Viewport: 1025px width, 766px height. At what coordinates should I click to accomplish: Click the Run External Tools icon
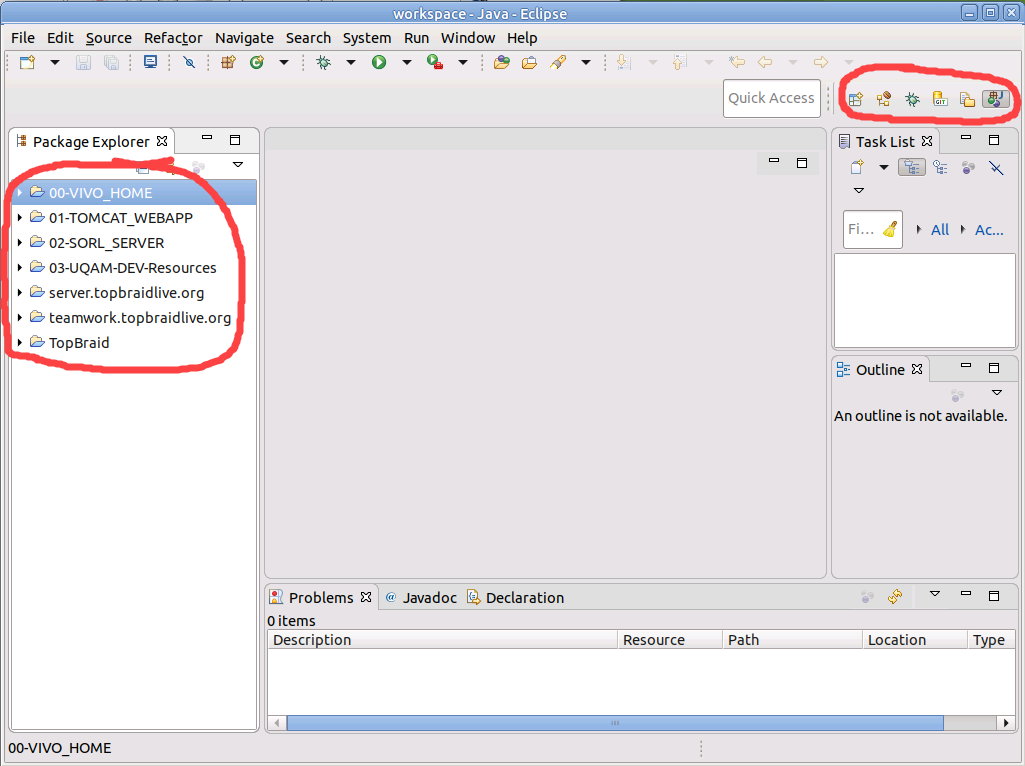[435, 63]
